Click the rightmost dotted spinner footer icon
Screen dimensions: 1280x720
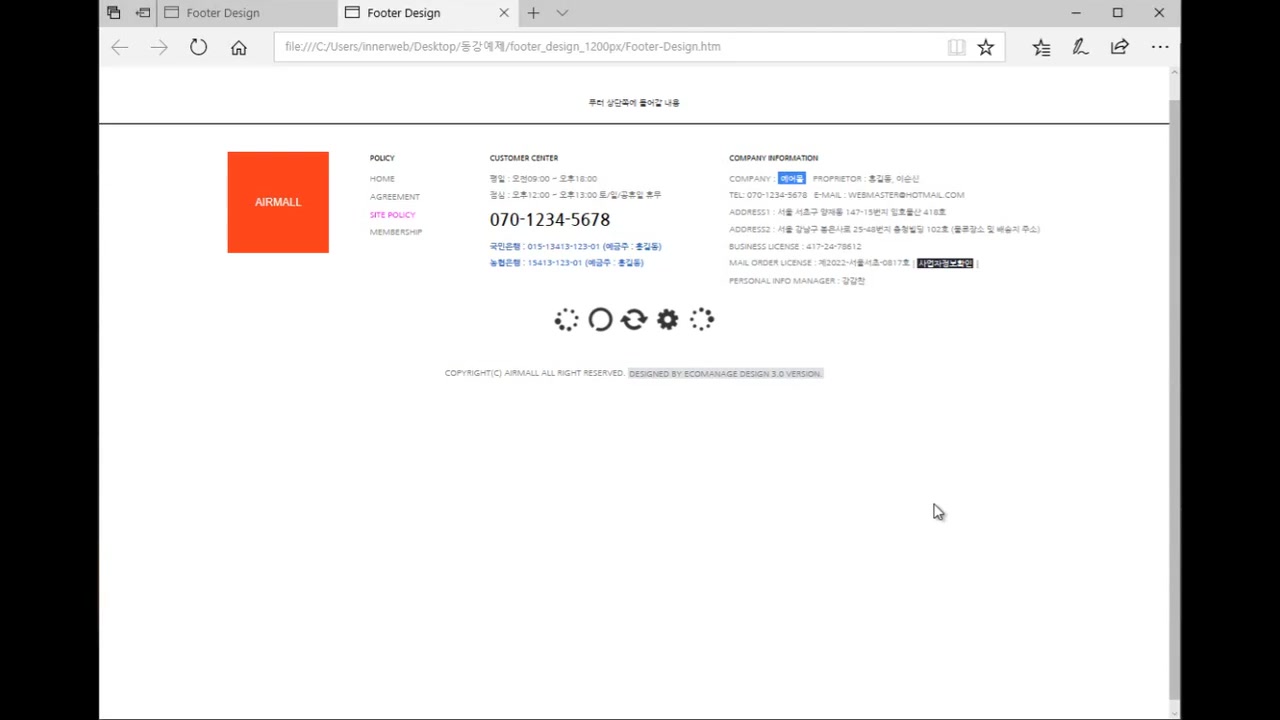pos(701,319)
